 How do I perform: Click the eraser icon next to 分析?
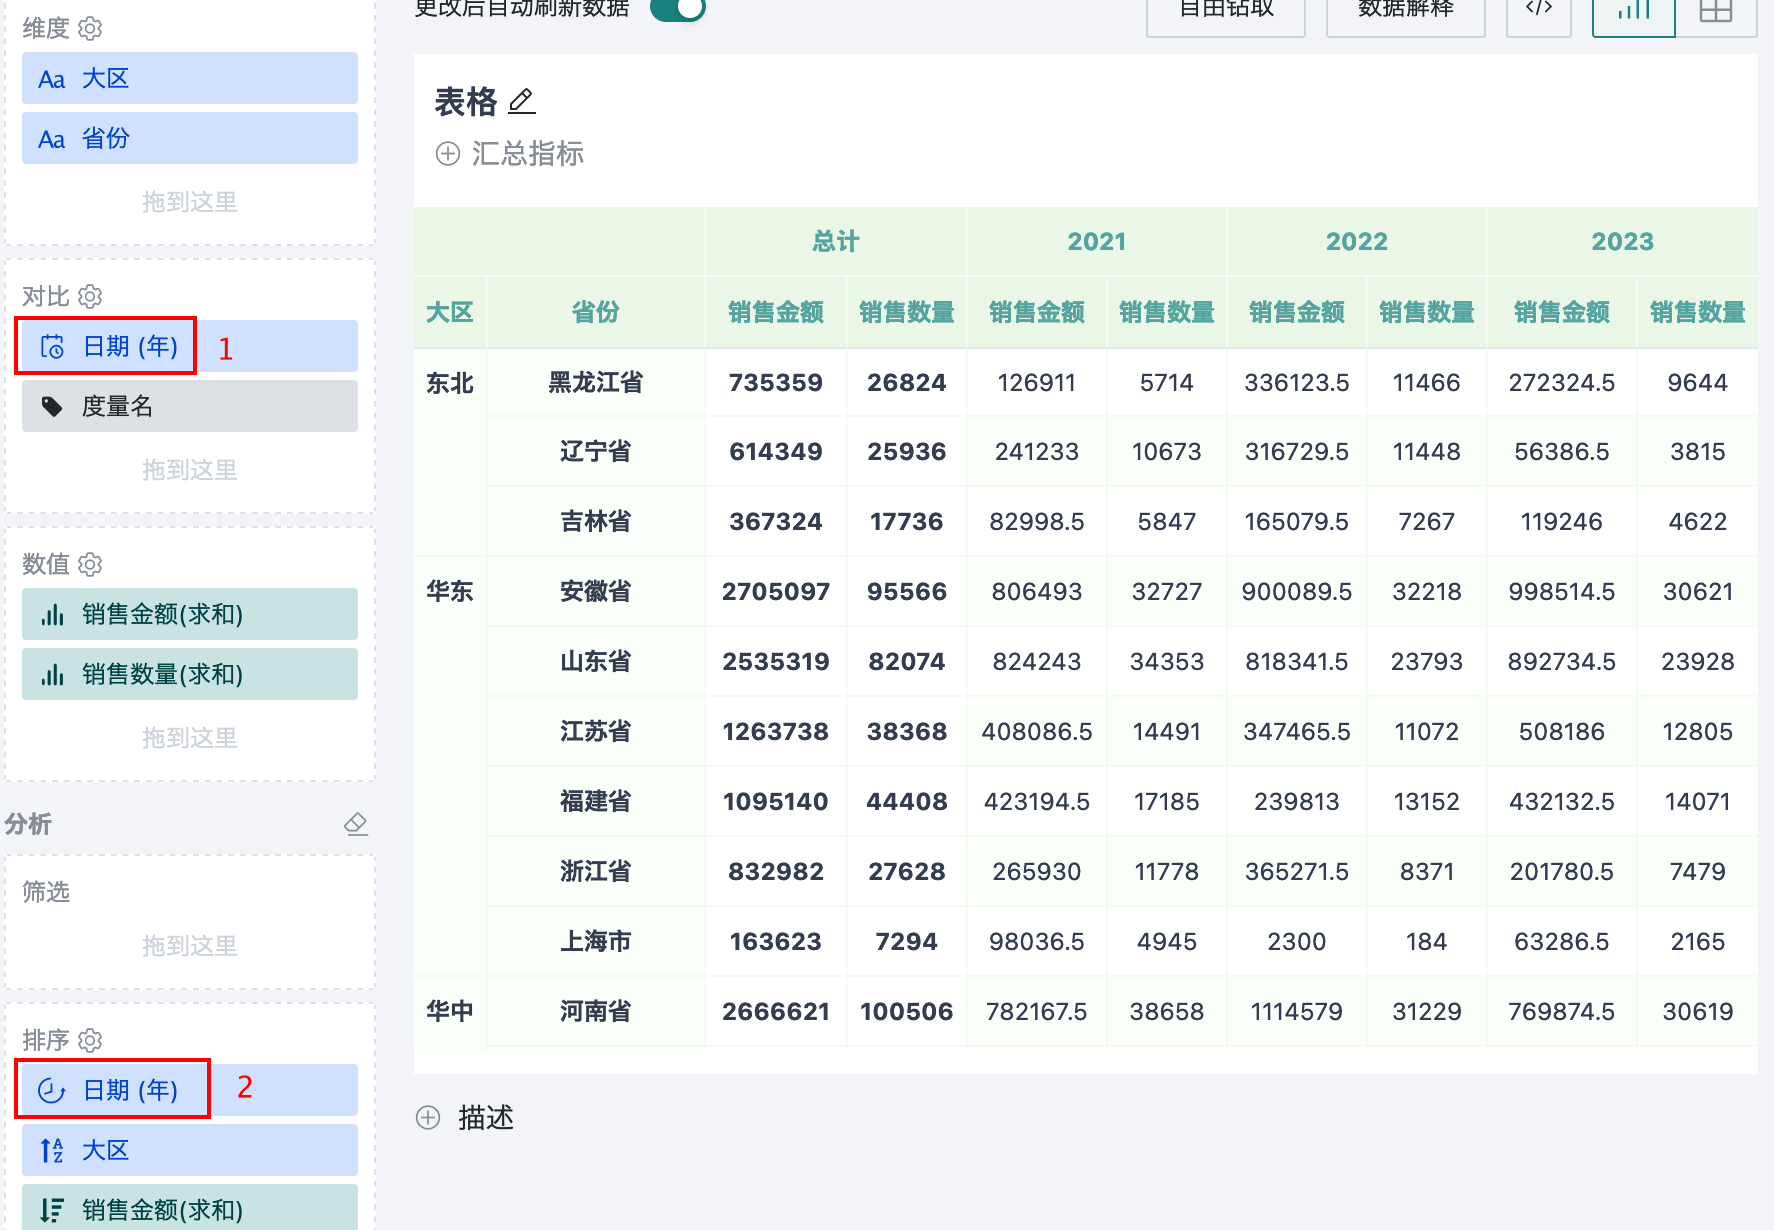pyautogui.click(x=356, y=824)
